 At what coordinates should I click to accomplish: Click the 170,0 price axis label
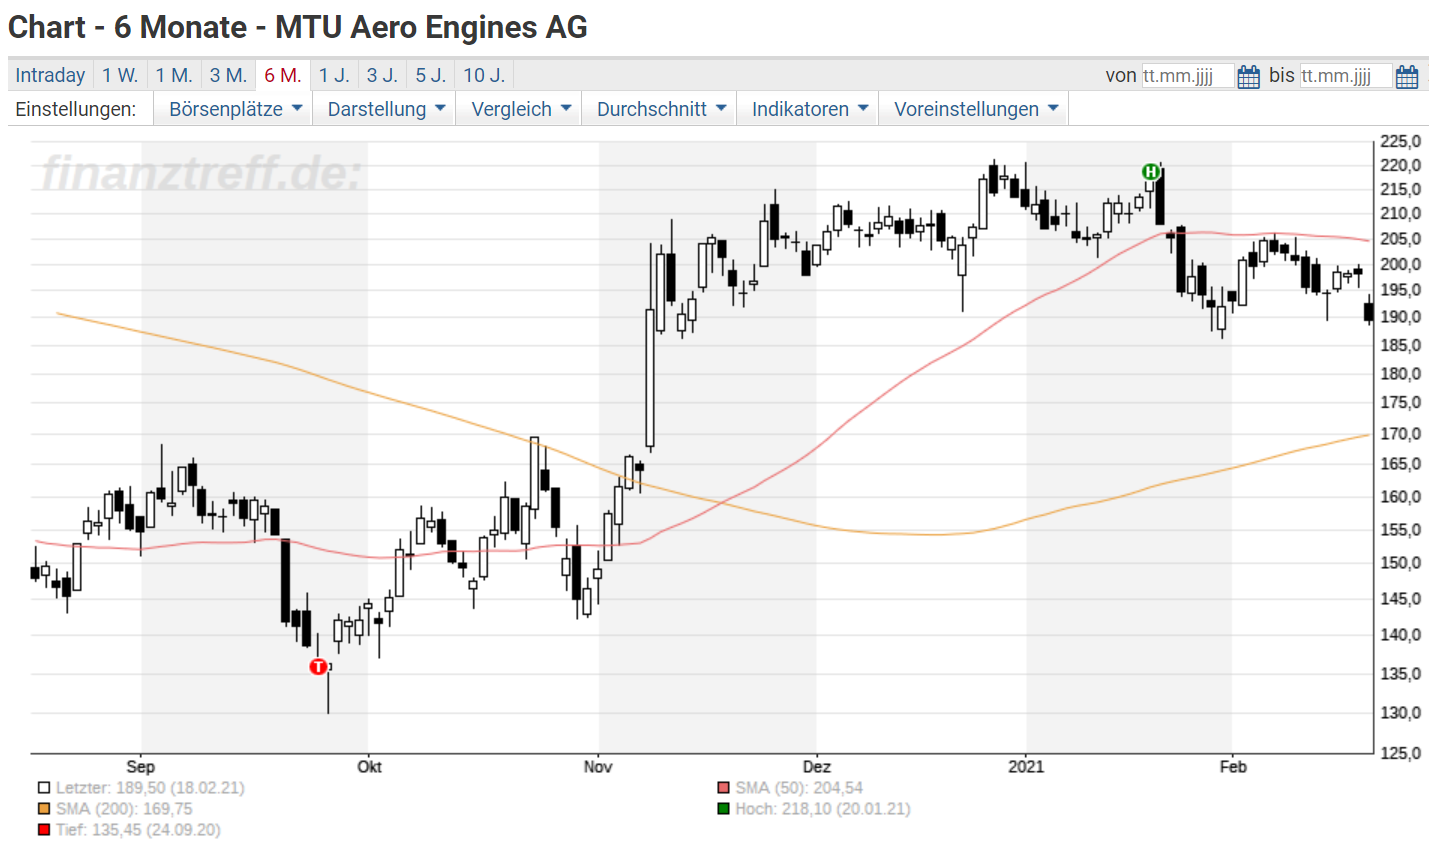coord(1400,434)
